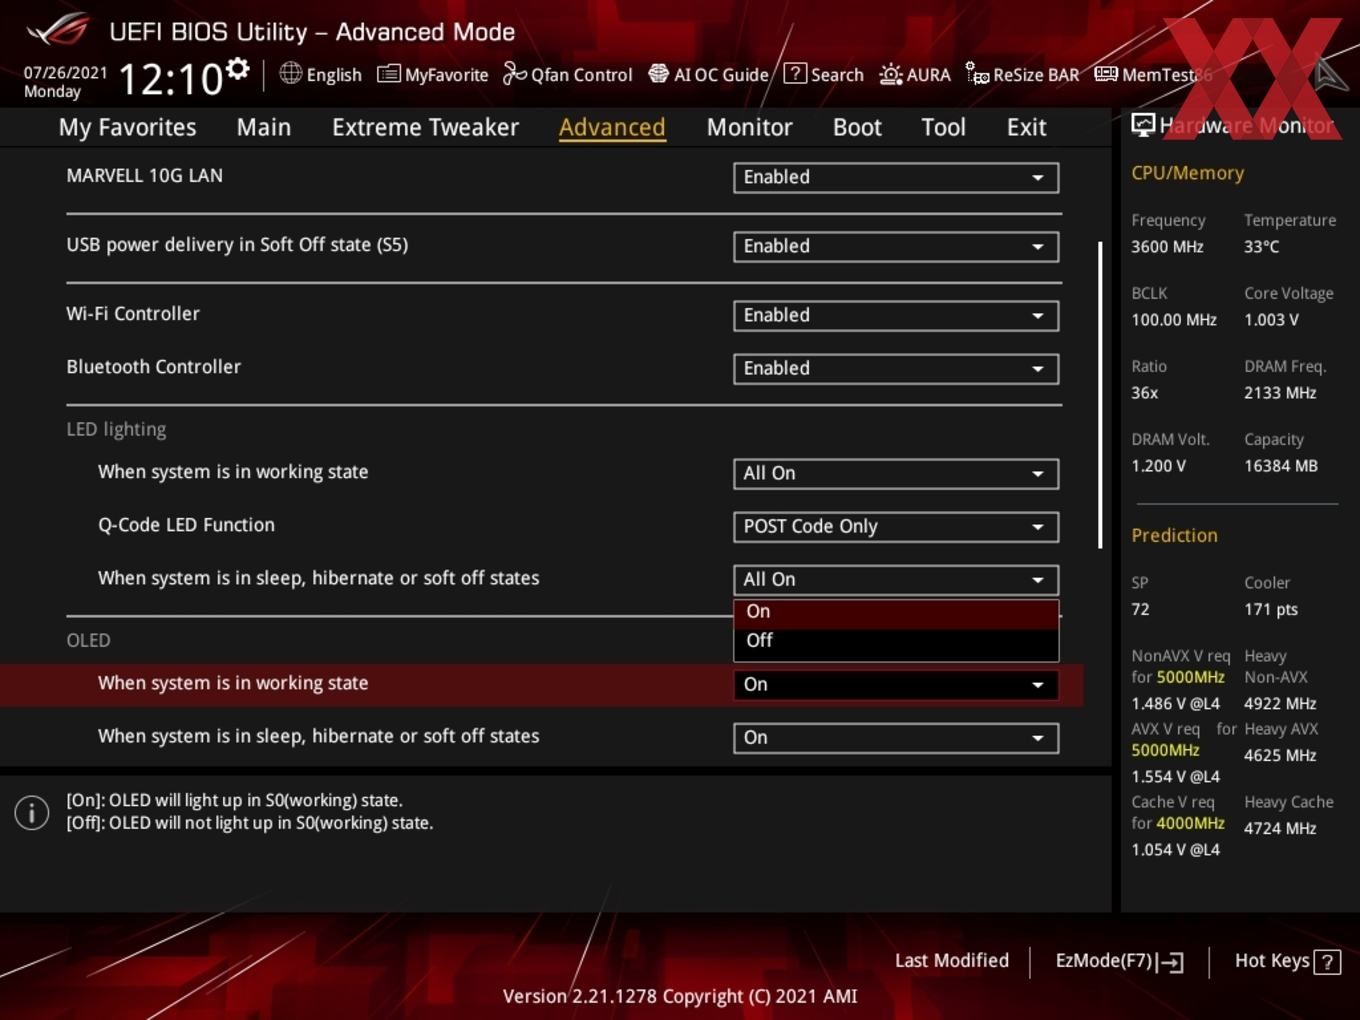The height and width of the screenshot is (1020, 1360).
Task: Select On in open dropdown list
Action: tap(896, 612)
